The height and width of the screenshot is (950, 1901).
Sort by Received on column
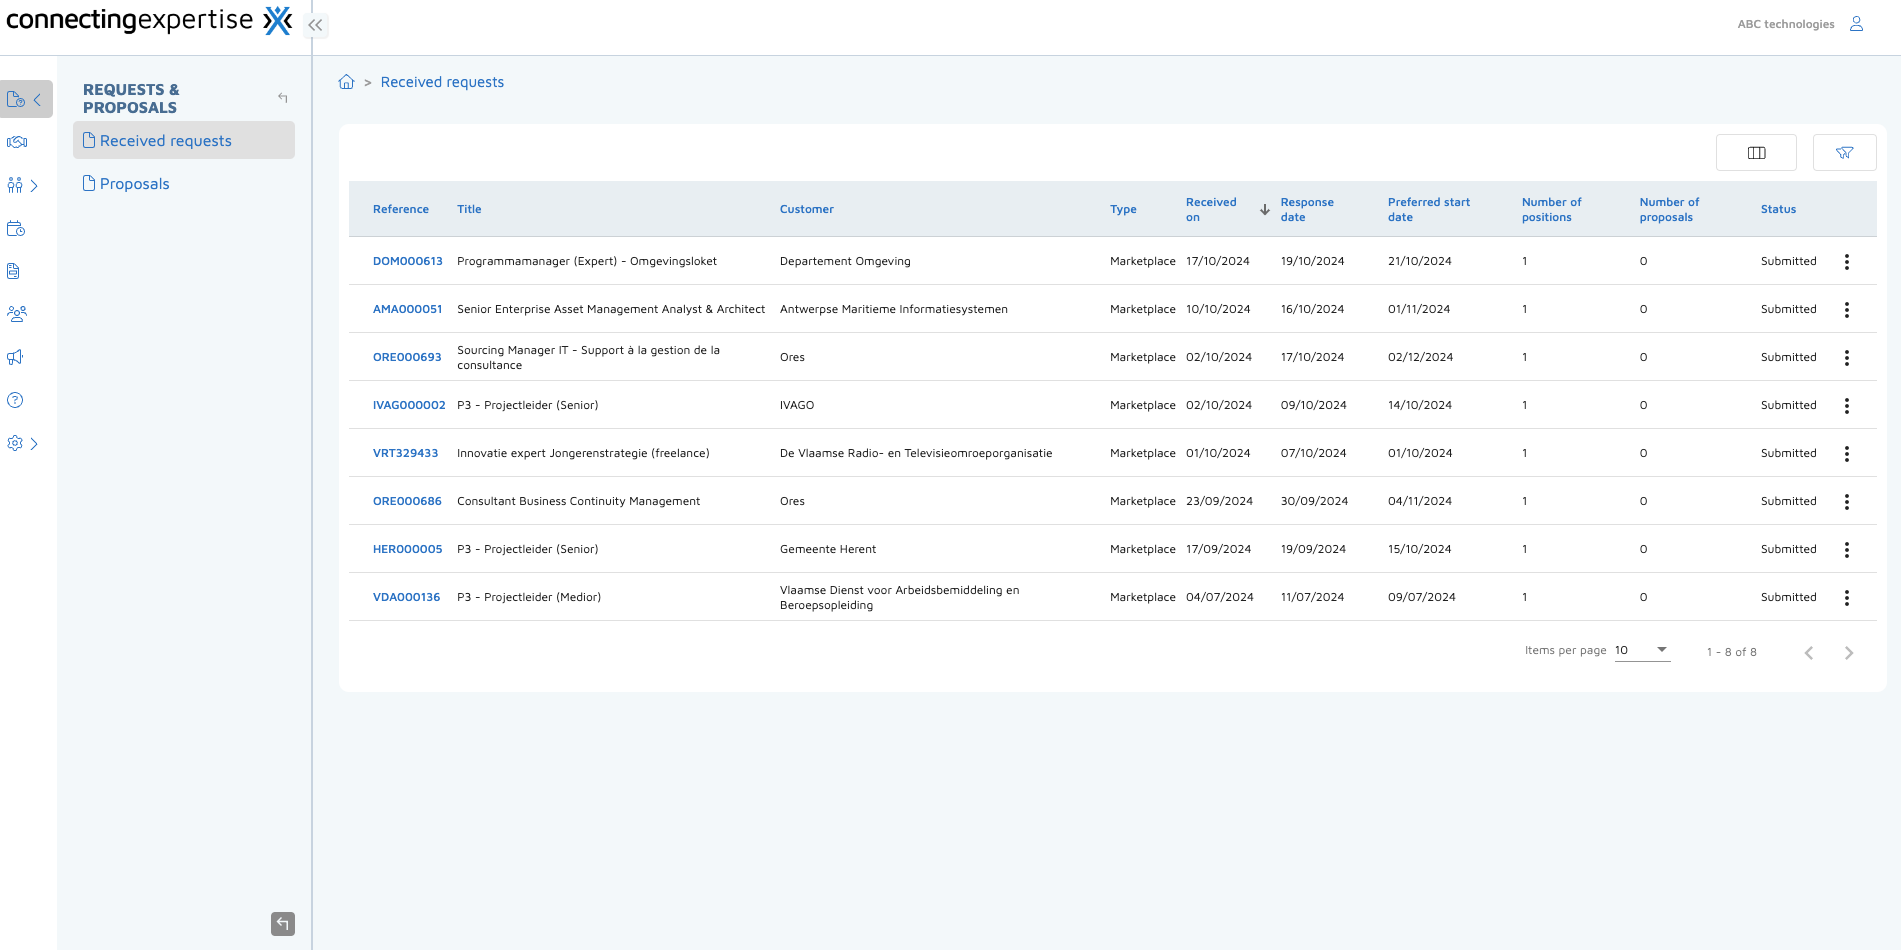pyautogui.click(x=1211, y=209)
